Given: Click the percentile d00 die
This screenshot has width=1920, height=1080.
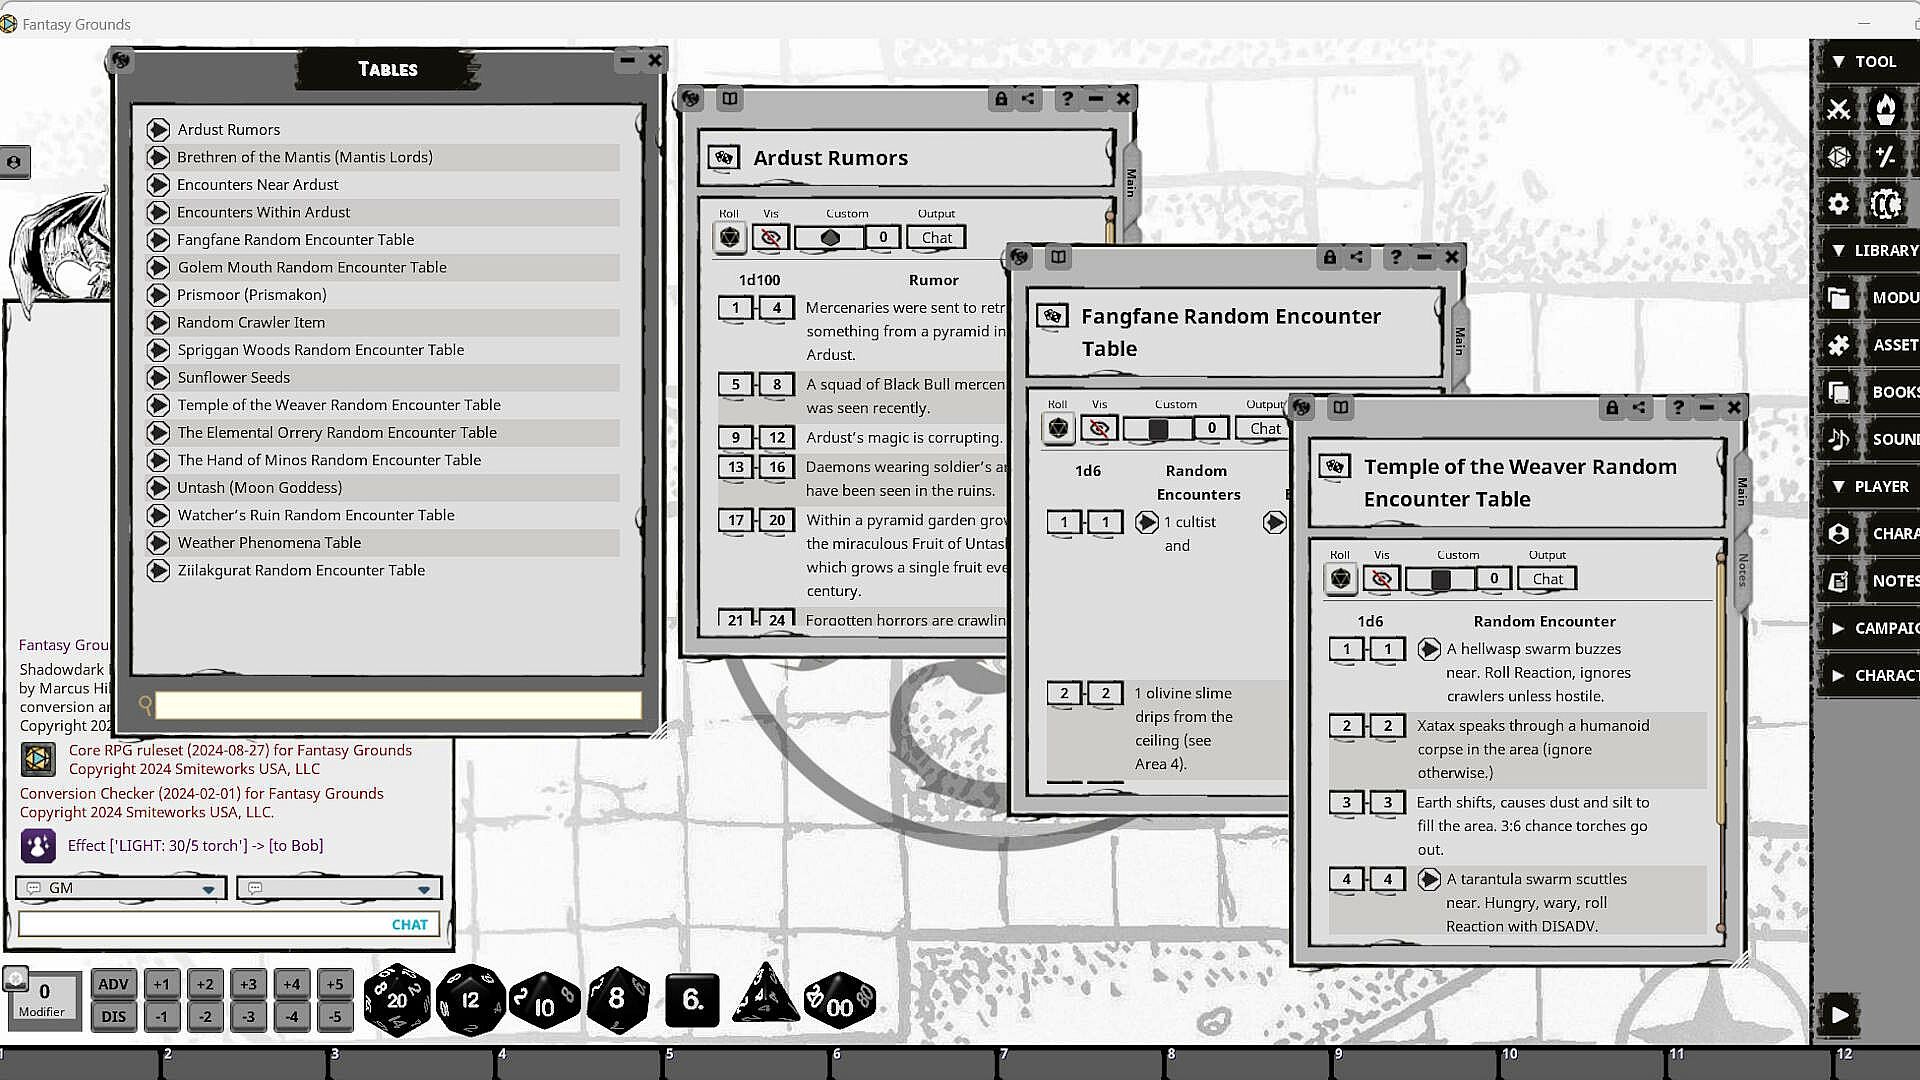Looking at the screenshot, I should point(839,1001).
